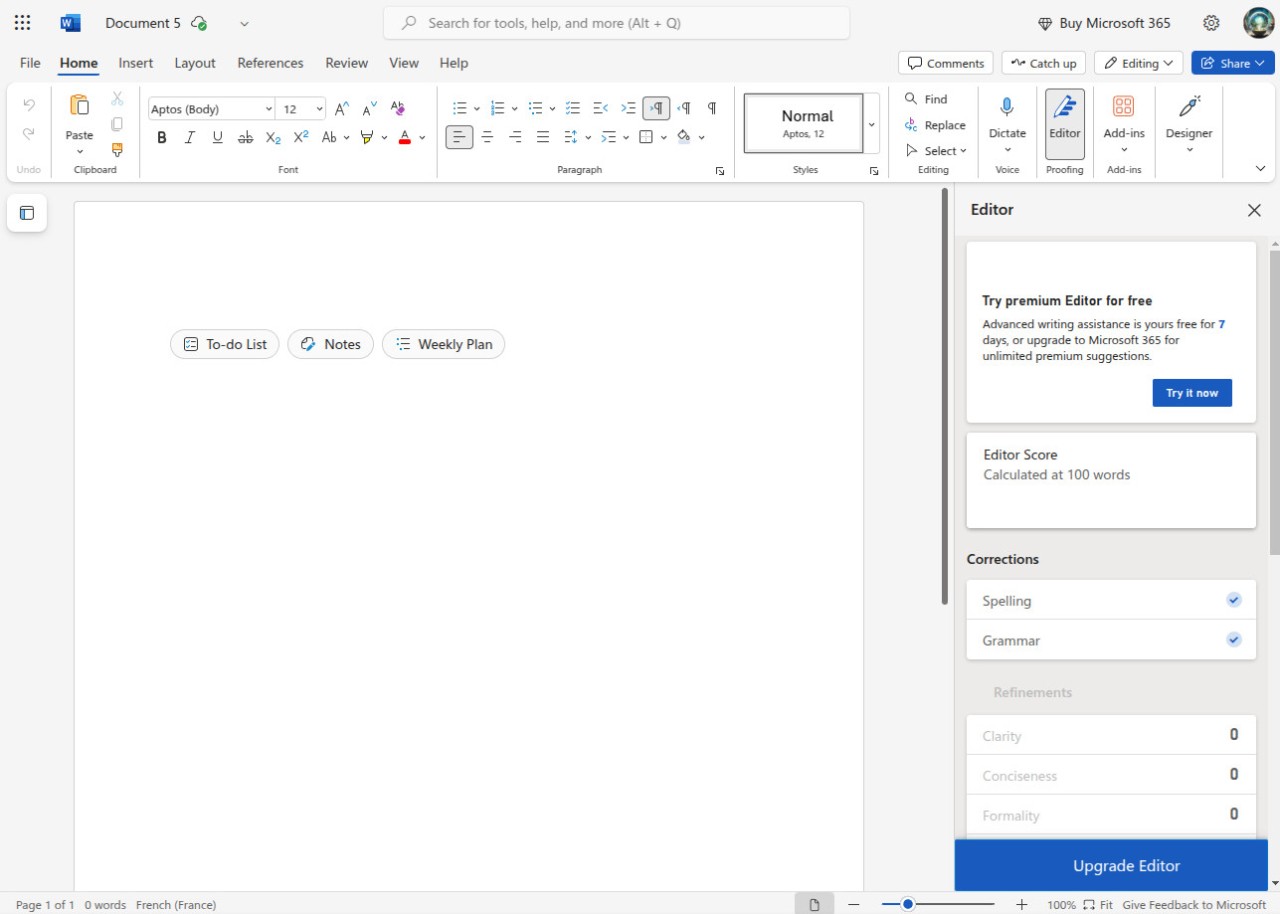This screenshot has height=914, width=1280.
Task: Toggle show paragraph marks
Action: point(712,108)
